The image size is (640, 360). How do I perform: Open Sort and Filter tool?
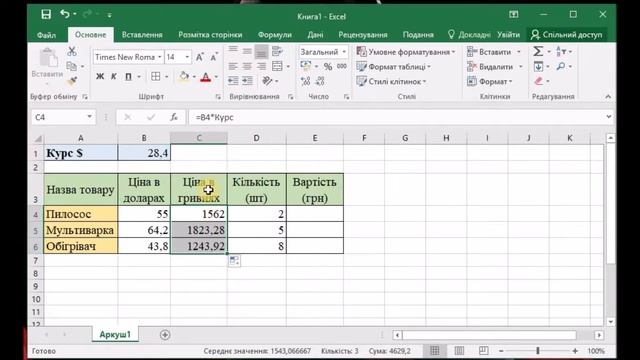(x=561, y=51)
